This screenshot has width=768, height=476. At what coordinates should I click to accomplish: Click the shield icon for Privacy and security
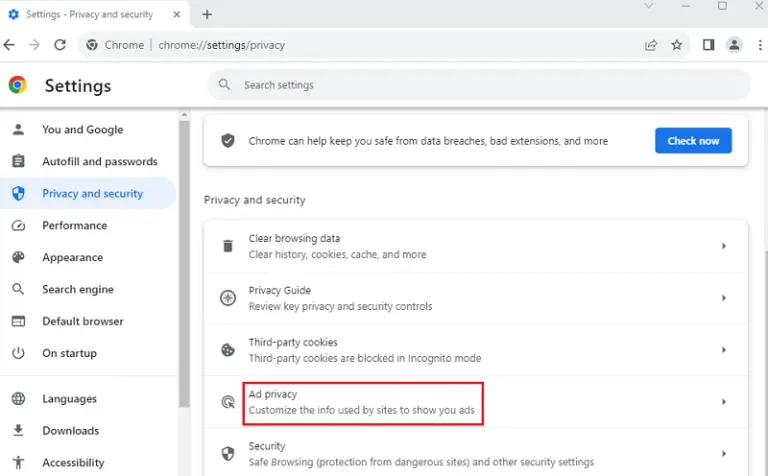(18, 193)
